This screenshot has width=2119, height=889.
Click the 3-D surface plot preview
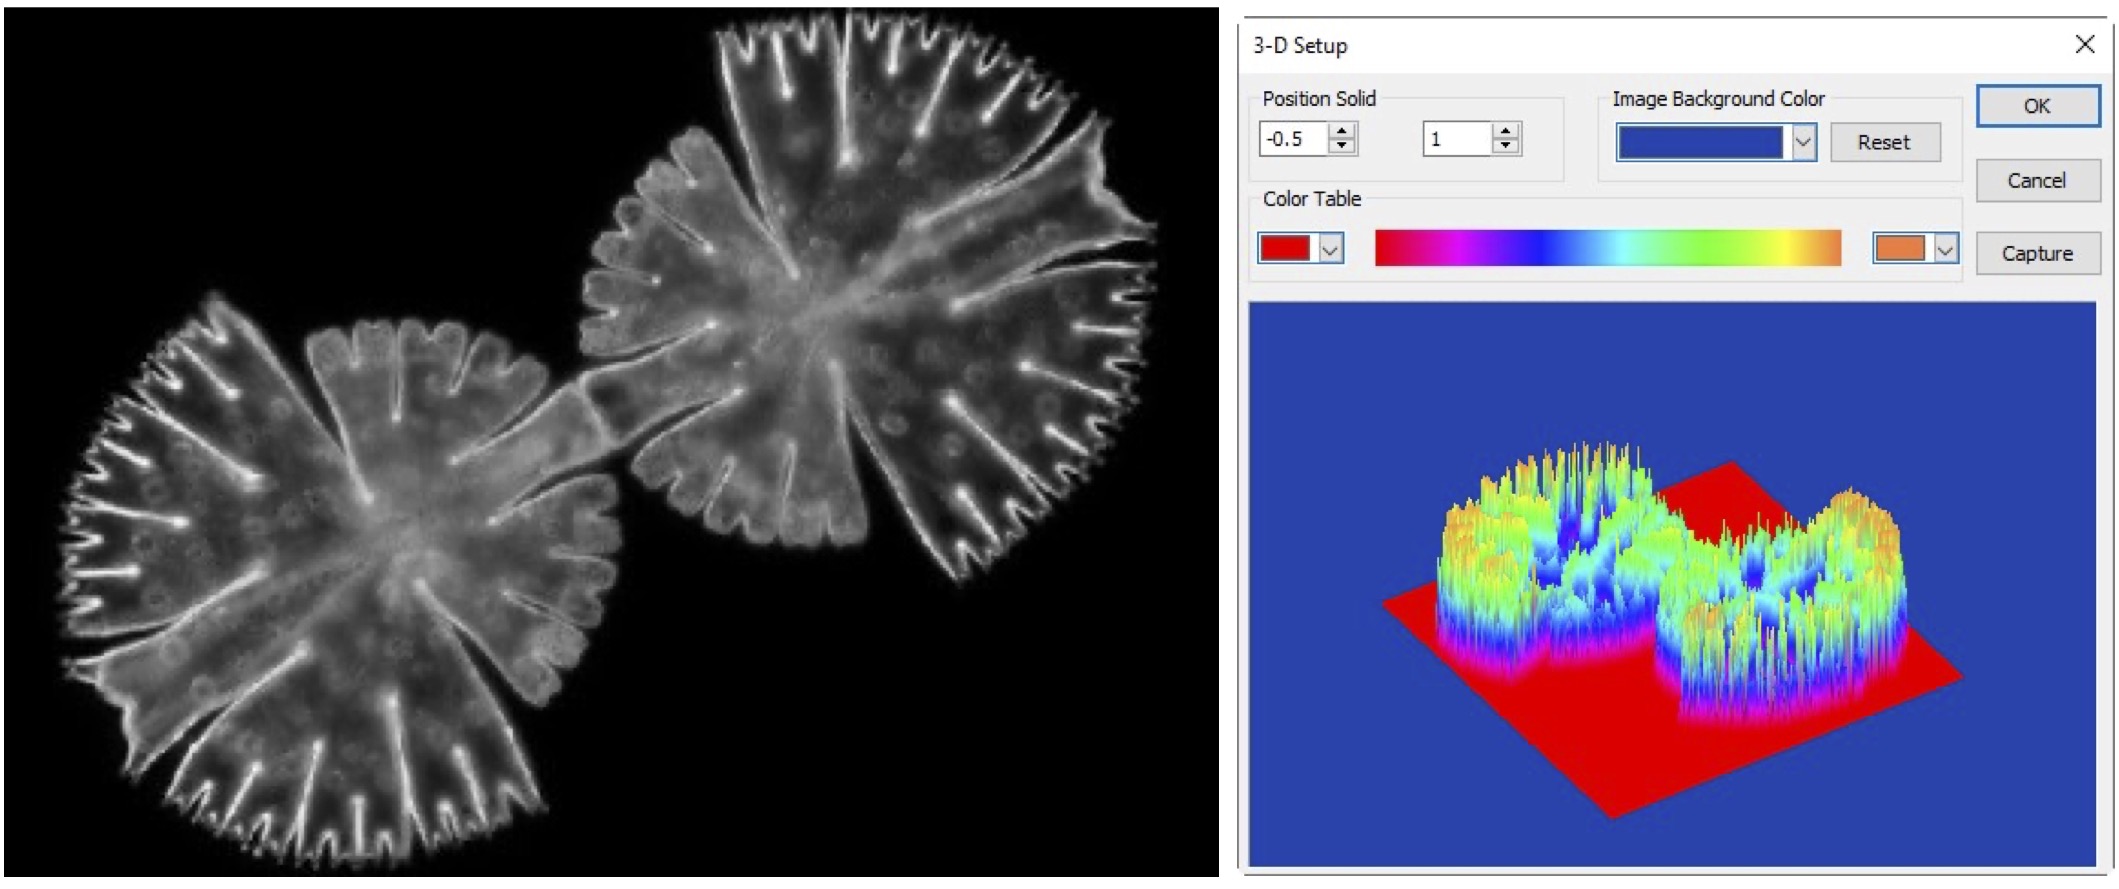point(1672,584)
